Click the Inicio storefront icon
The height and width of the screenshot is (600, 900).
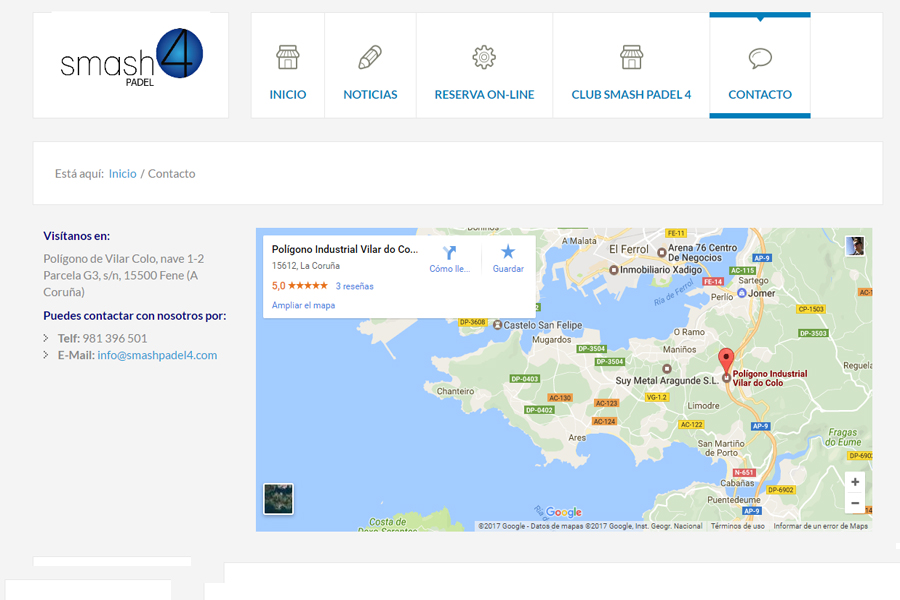point(288,57)
